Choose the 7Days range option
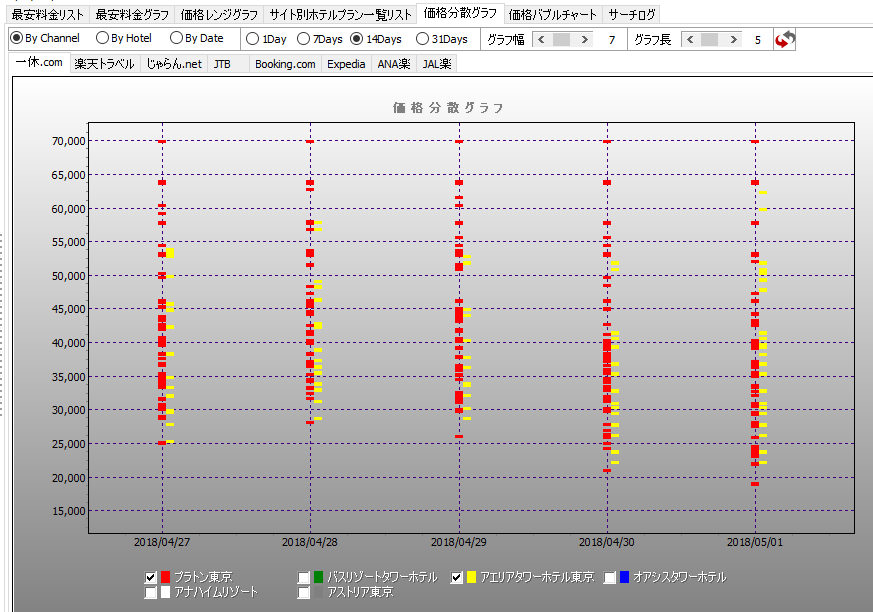Screen dimensions: 873x612 tap(305, 39)
